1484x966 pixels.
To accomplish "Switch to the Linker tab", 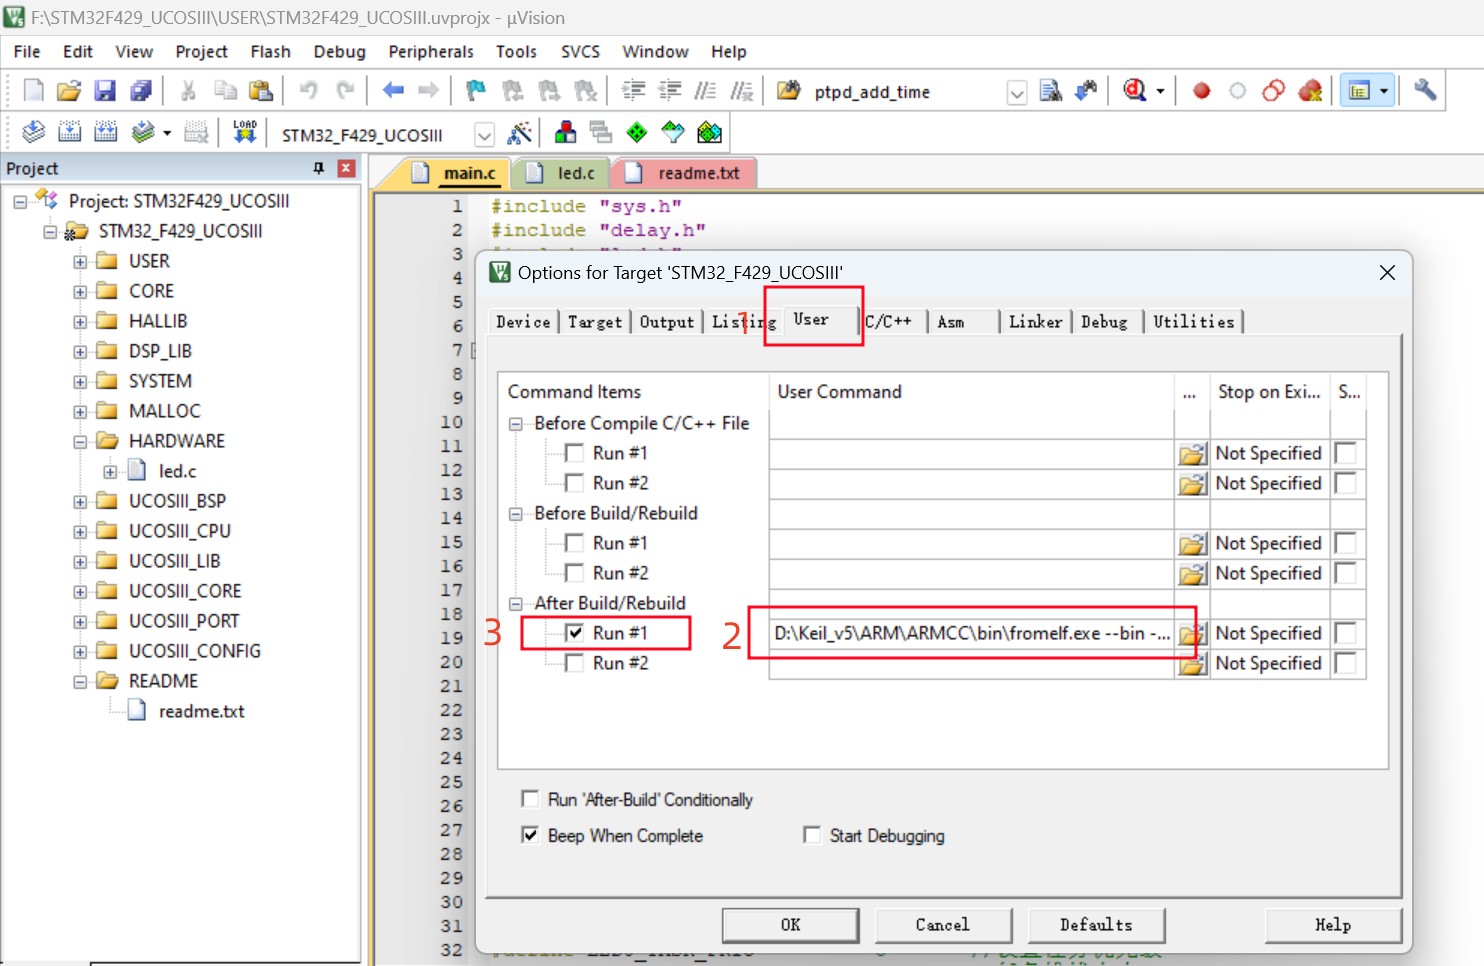I will (1035, 322).
